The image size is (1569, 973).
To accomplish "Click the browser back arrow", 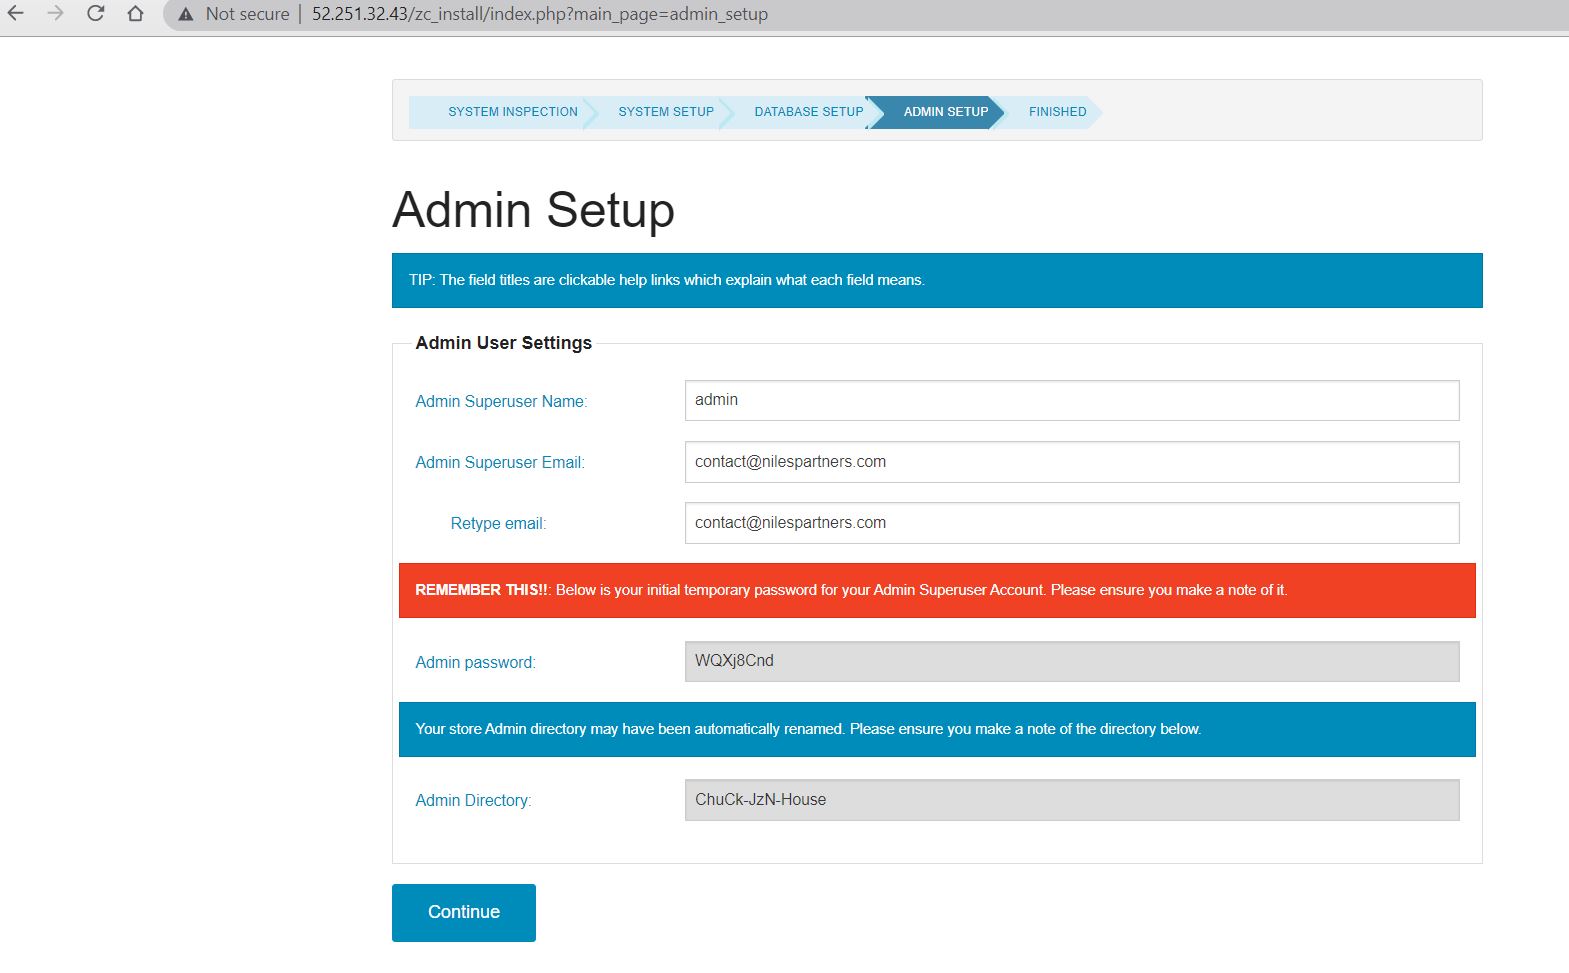I will 16,14.
